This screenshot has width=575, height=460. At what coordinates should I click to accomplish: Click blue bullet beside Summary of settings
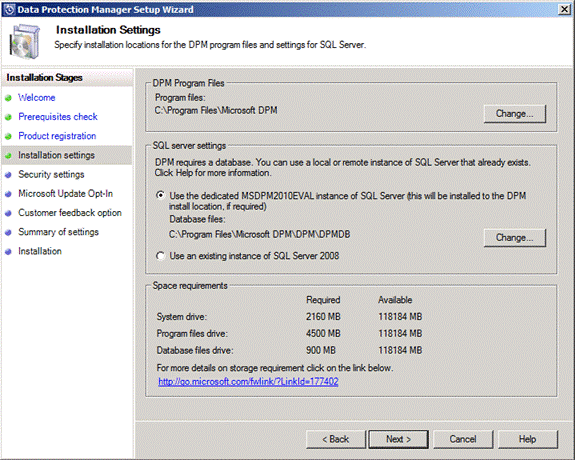(8, 232)
